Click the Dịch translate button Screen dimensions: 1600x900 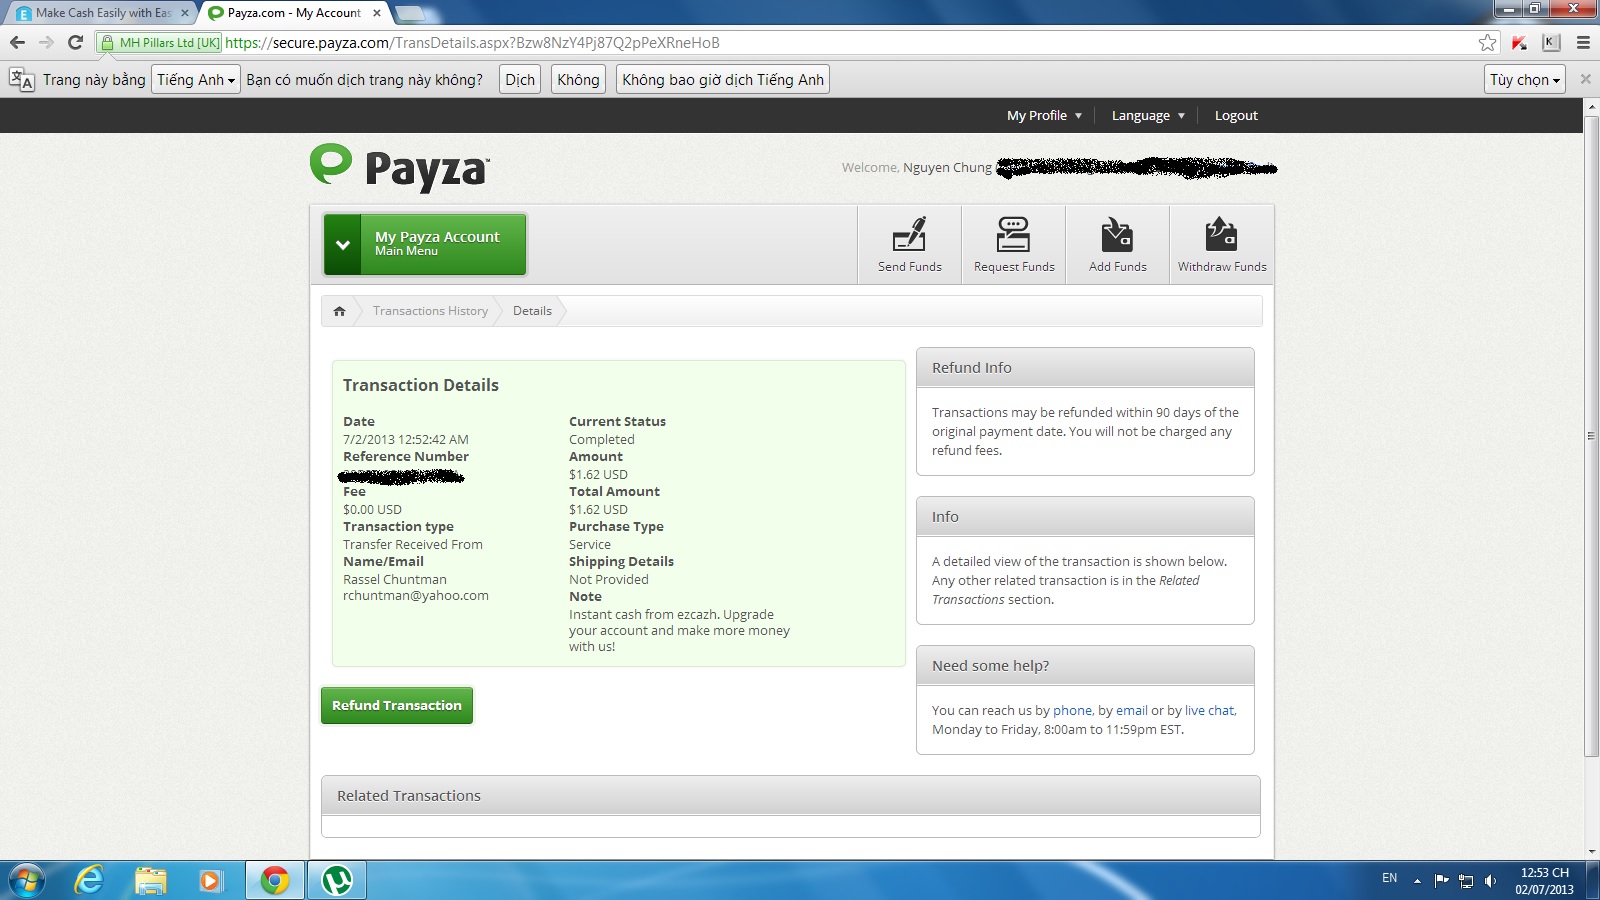[x=520, y=80]
